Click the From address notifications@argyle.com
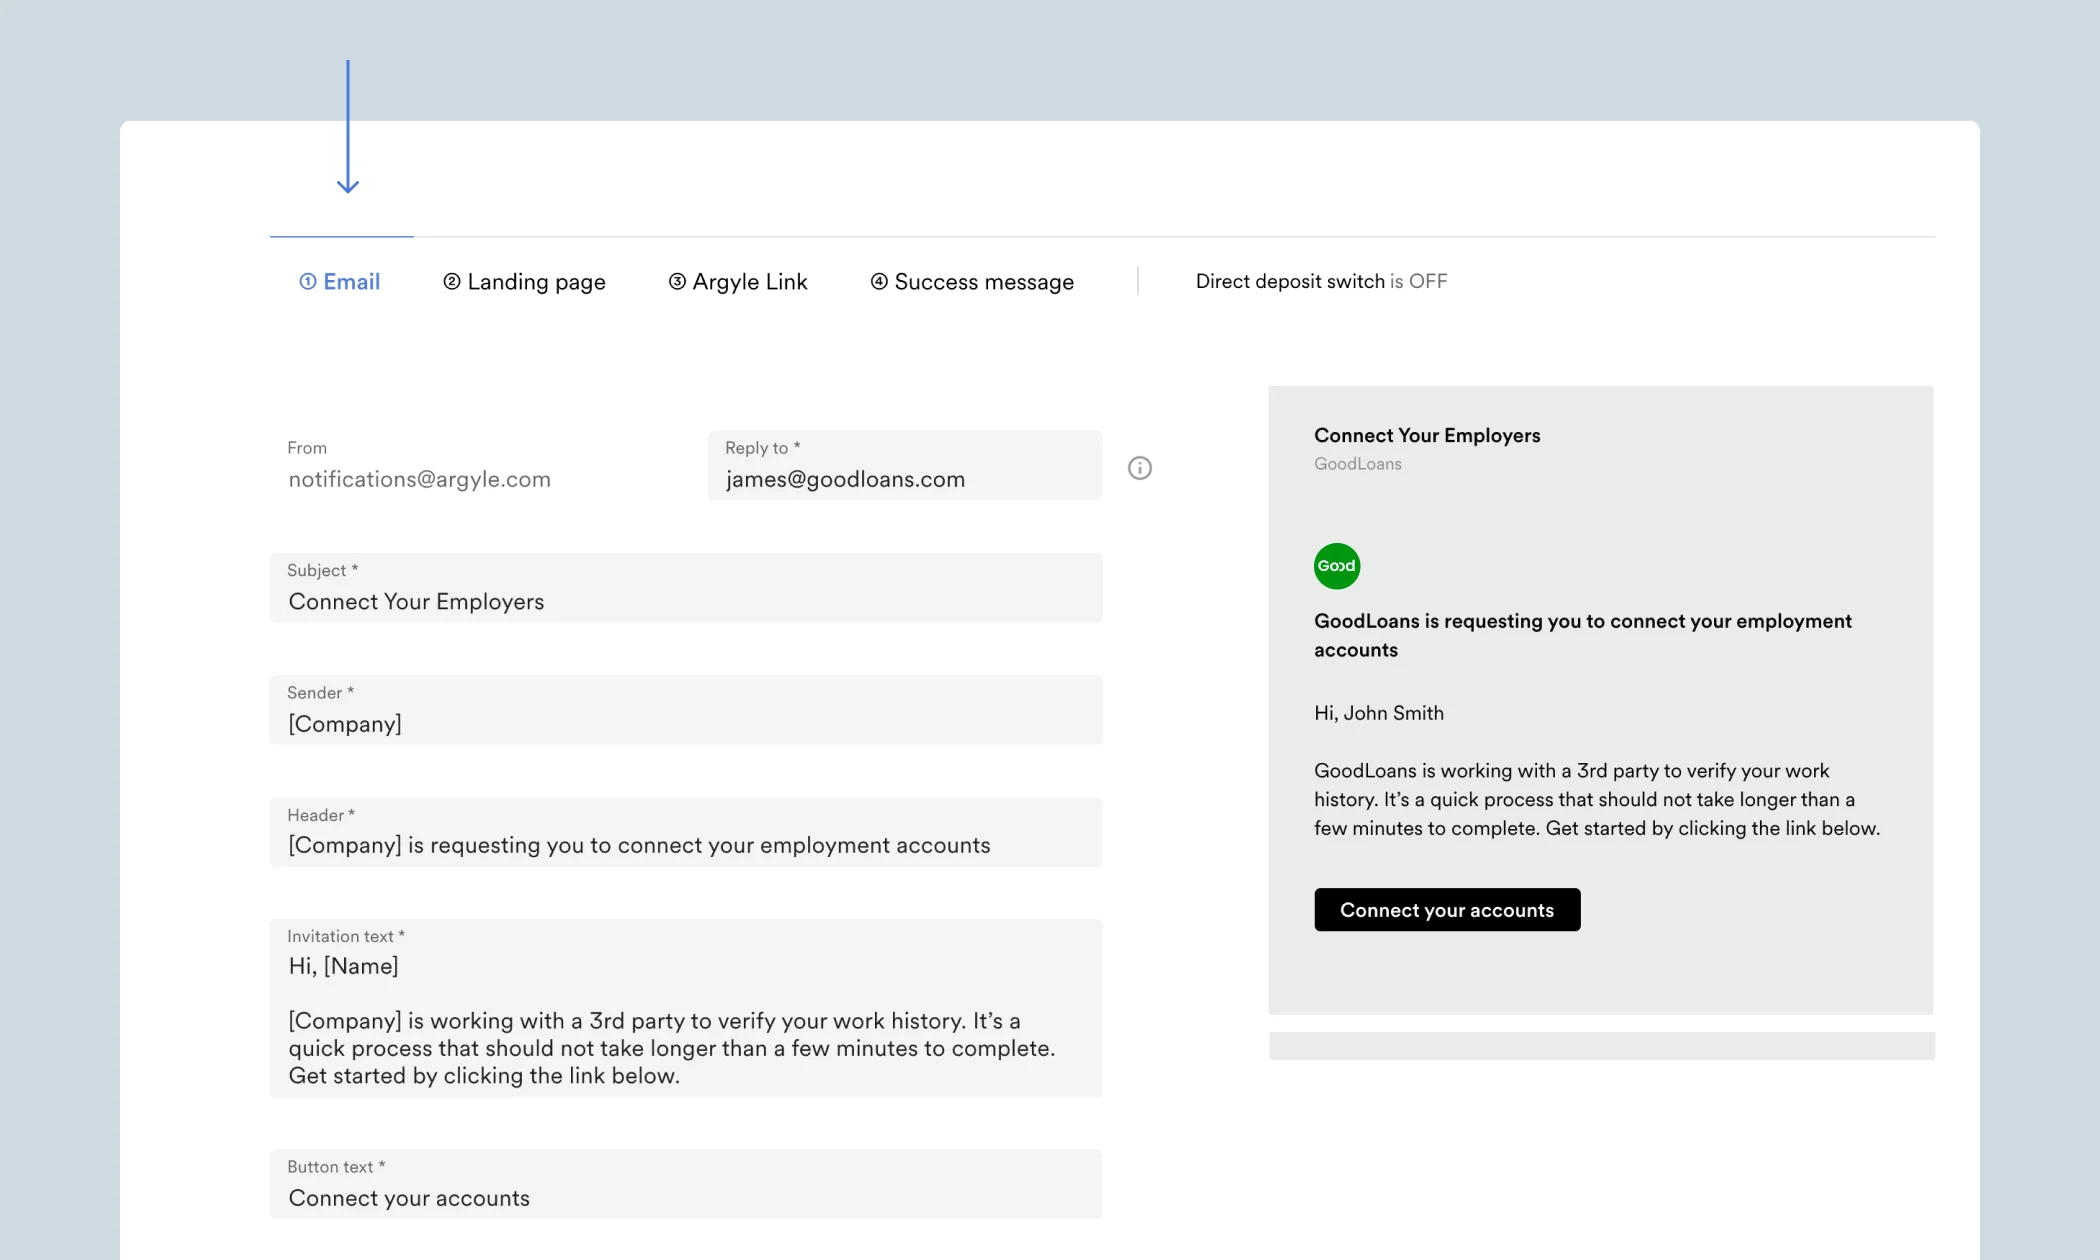Image resolution: width=2100 pixels, height=1260 pixels. [x=419, y=480]
